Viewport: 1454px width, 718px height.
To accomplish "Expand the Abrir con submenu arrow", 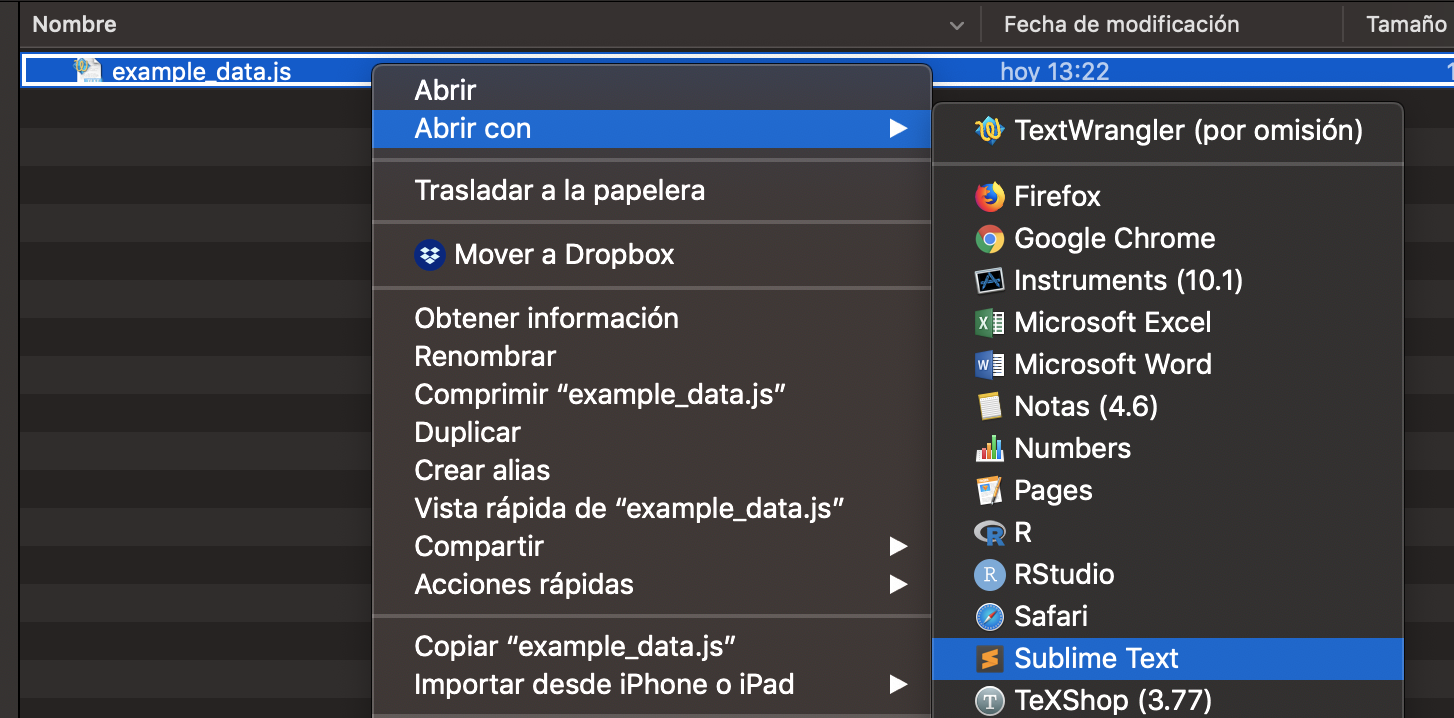I will pos(898,129).
